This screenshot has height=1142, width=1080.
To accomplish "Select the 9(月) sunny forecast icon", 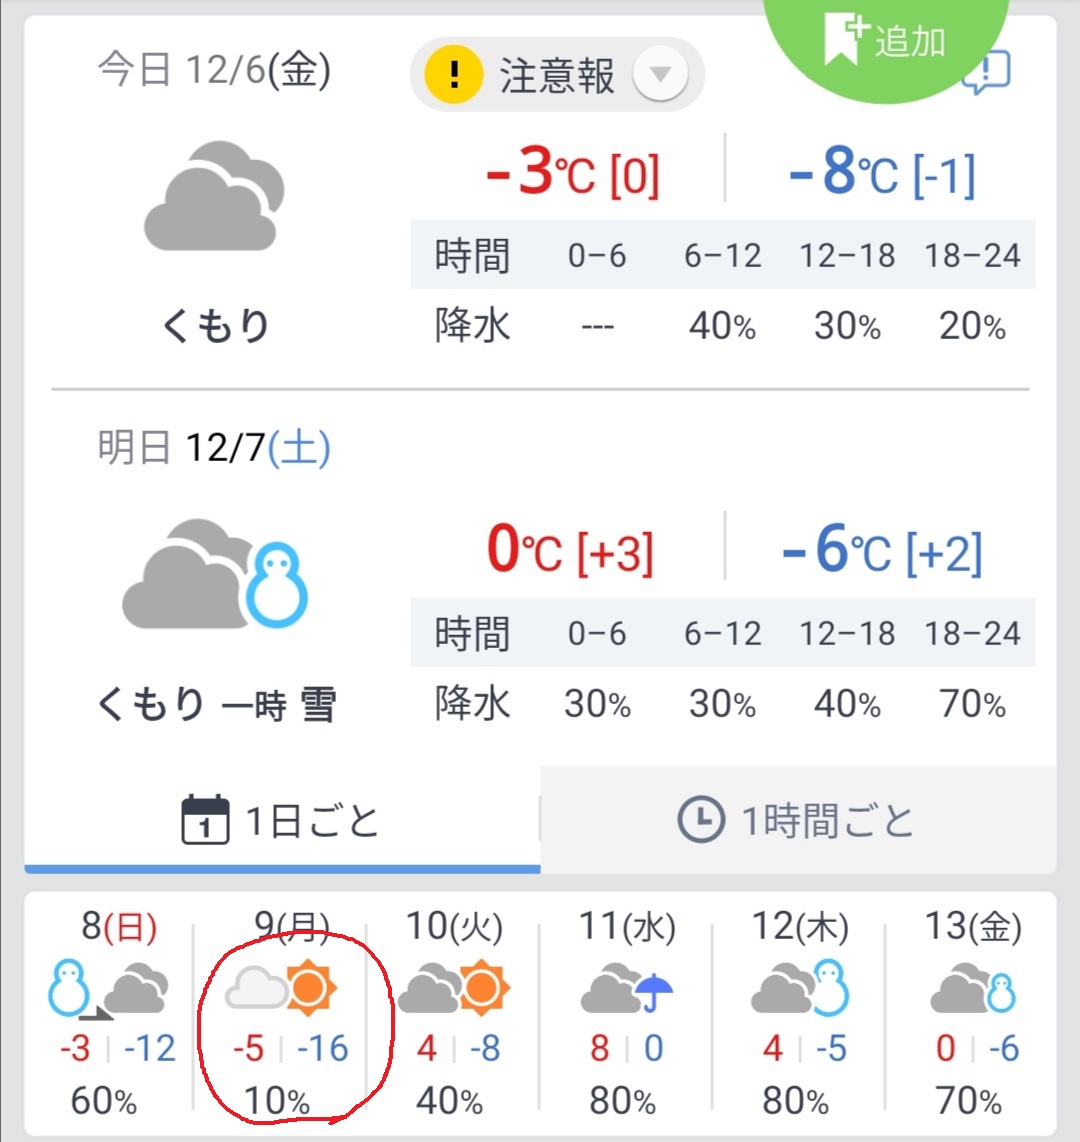I will tap(281, 989).
